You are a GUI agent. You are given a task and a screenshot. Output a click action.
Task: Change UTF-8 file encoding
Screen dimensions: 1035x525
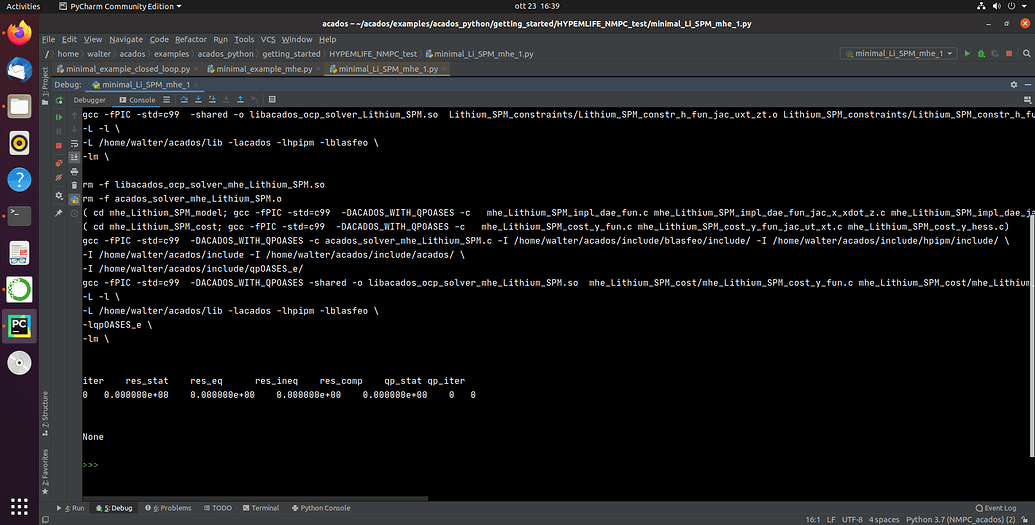click(x=852, y=520)
